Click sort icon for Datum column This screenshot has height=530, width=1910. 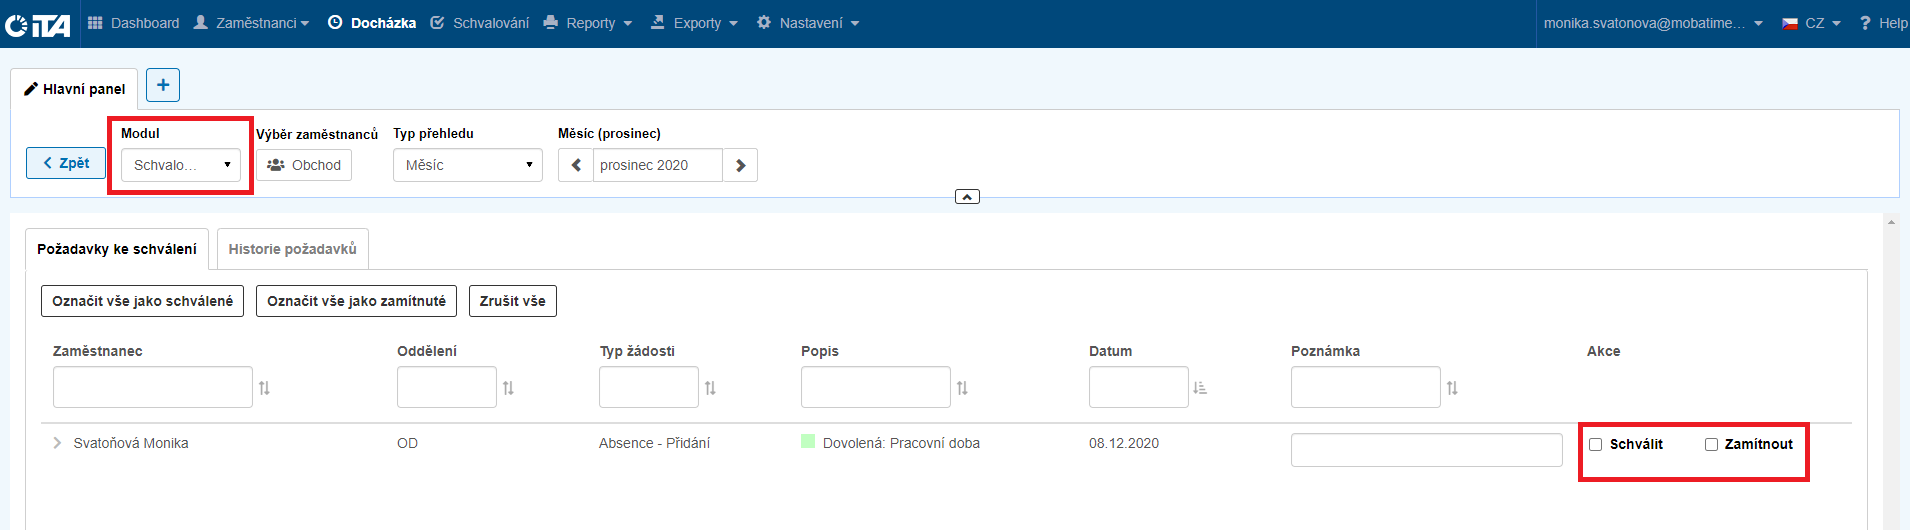1200,388
